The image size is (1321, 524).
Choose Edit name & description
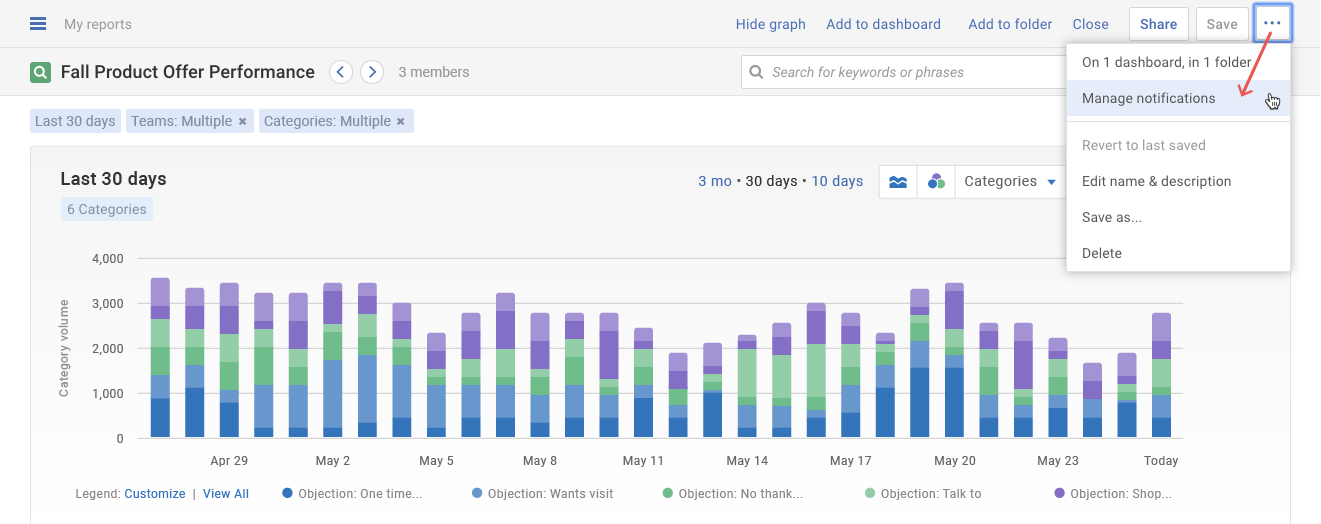1156,181
